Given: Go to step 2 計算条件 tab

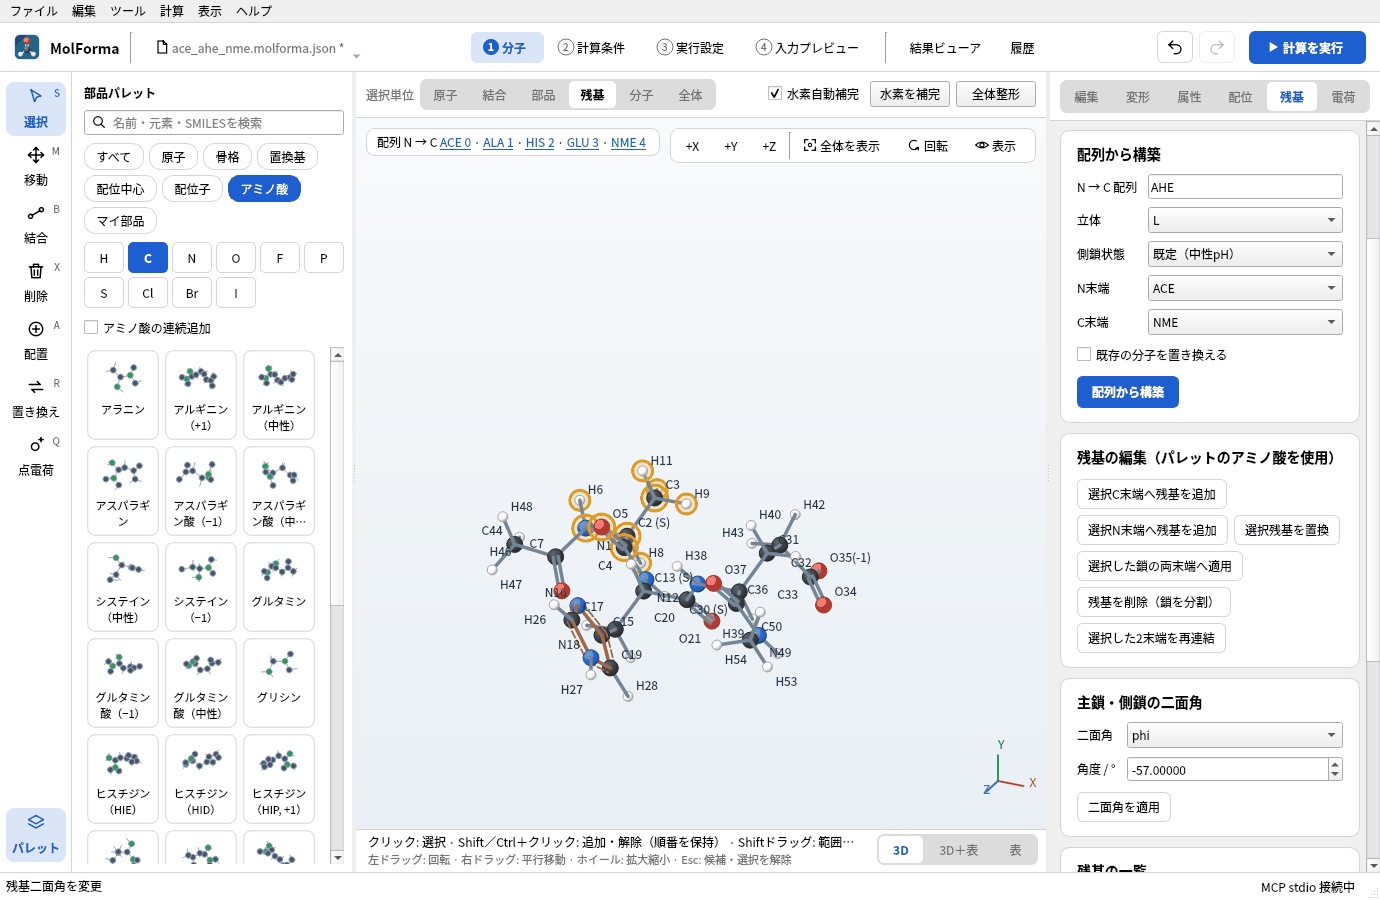Looking at the screenshot, I should coord(591,47).
